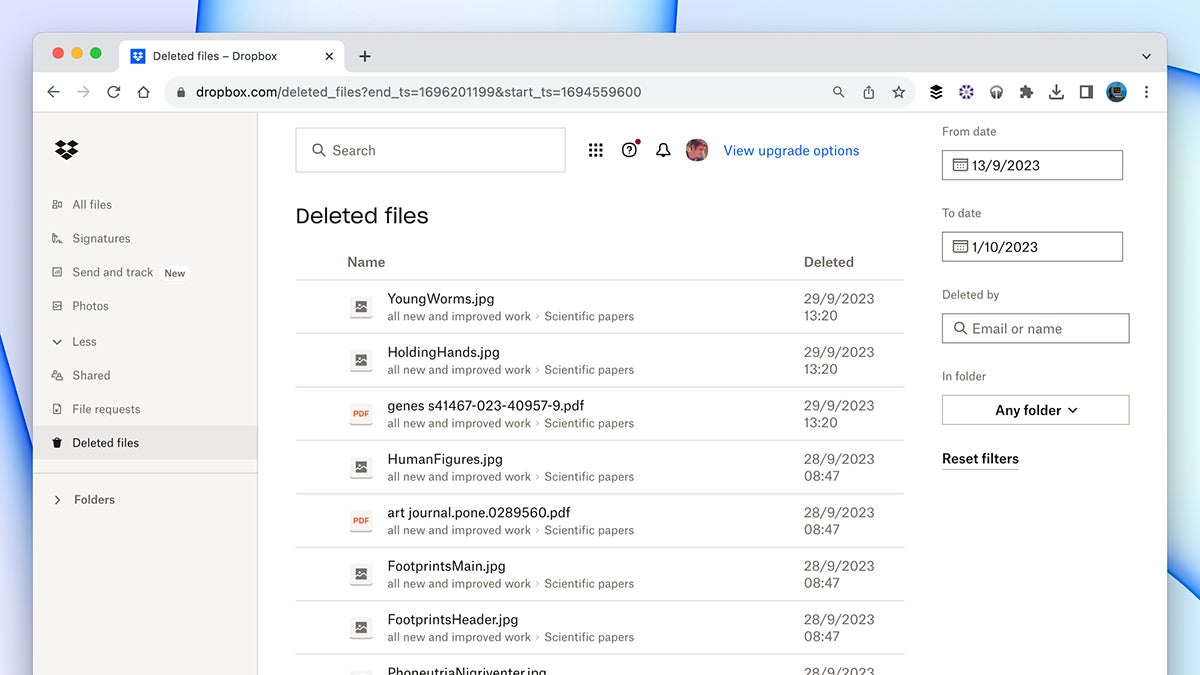The width and height of the screenshot is (1200, 675).
Task: Click the PDF icon beside genes s41467 file
Action: 360,414
